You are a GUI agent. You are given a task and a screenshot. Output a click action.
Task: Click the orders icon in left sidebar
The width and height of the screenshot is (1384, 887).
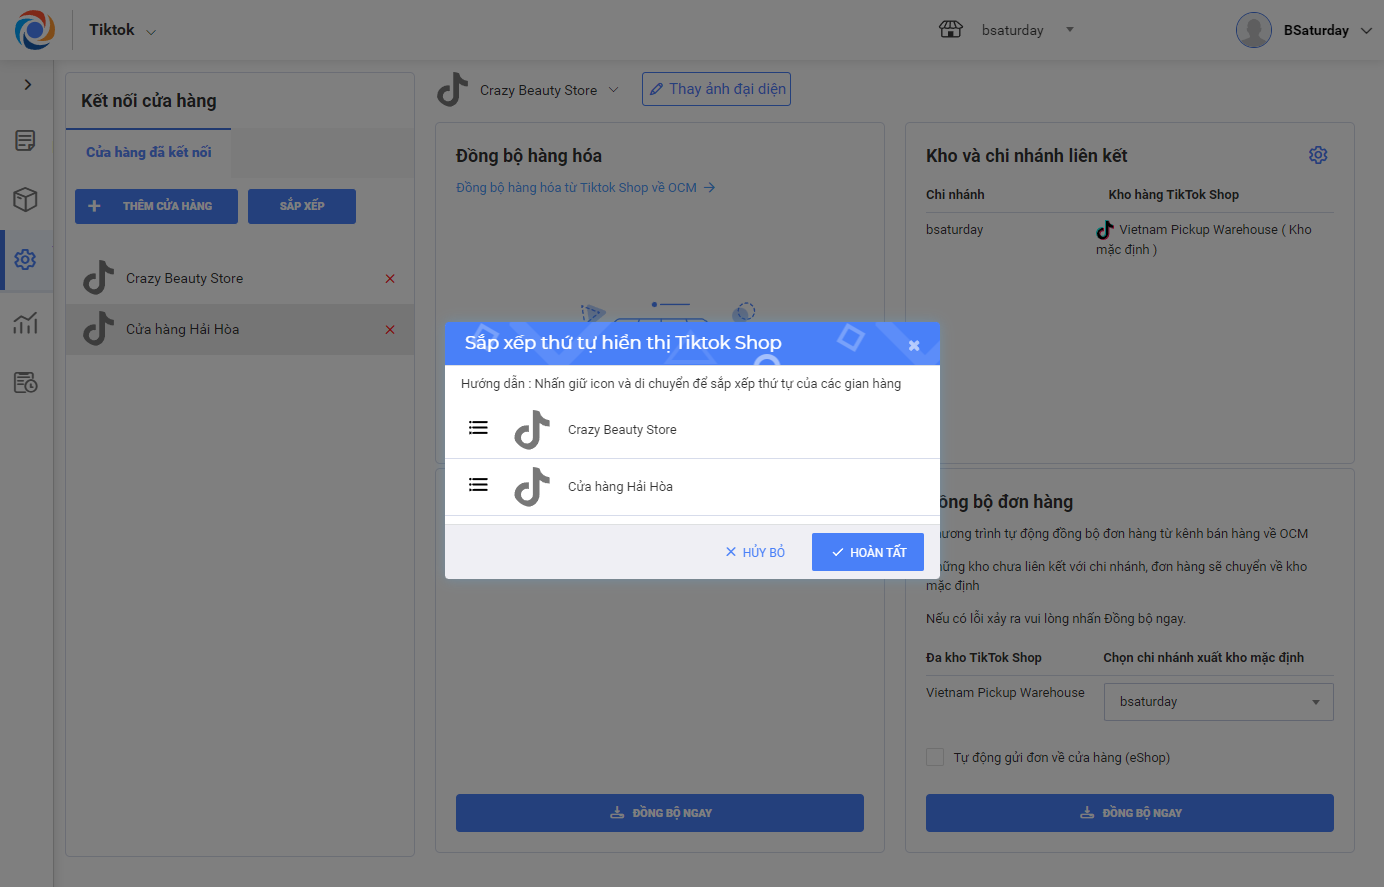click(26, 140)
